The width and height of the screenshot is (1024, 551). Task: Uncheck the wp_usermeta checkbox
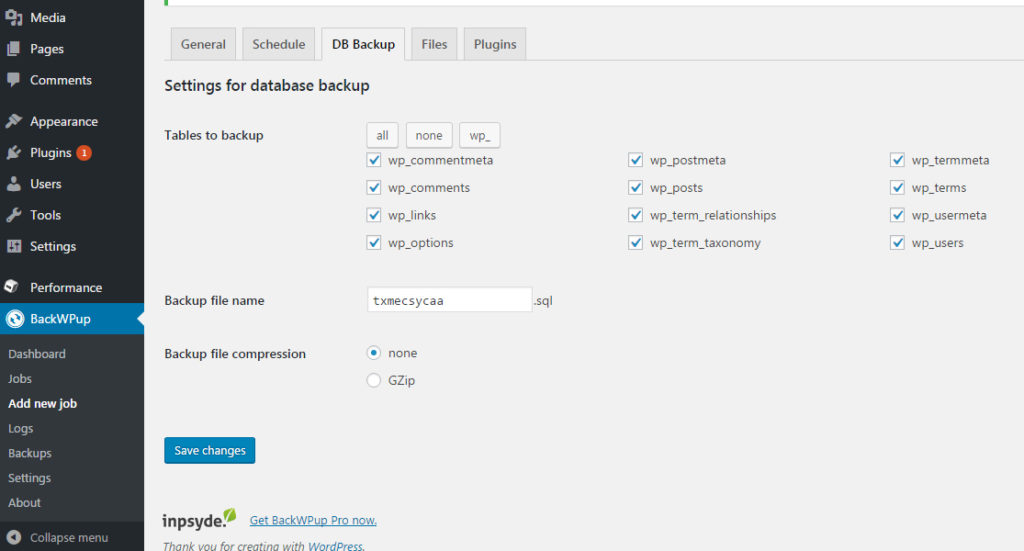point(897,215)
